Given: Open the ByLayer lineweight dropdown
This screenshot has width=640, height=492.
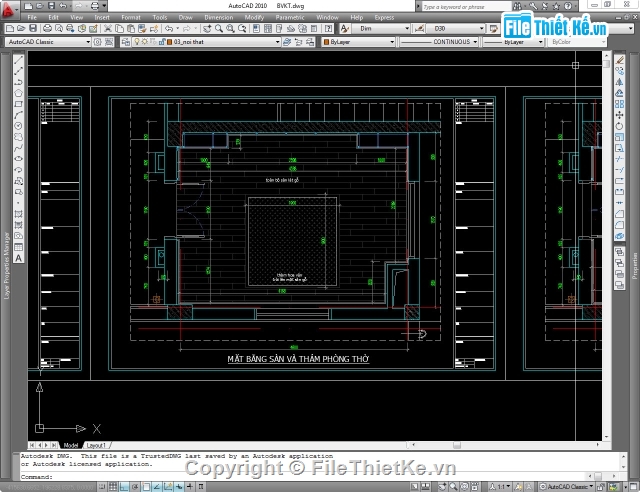Looking at the screenshot, I should pyautogui.click(x=513, y=42).
